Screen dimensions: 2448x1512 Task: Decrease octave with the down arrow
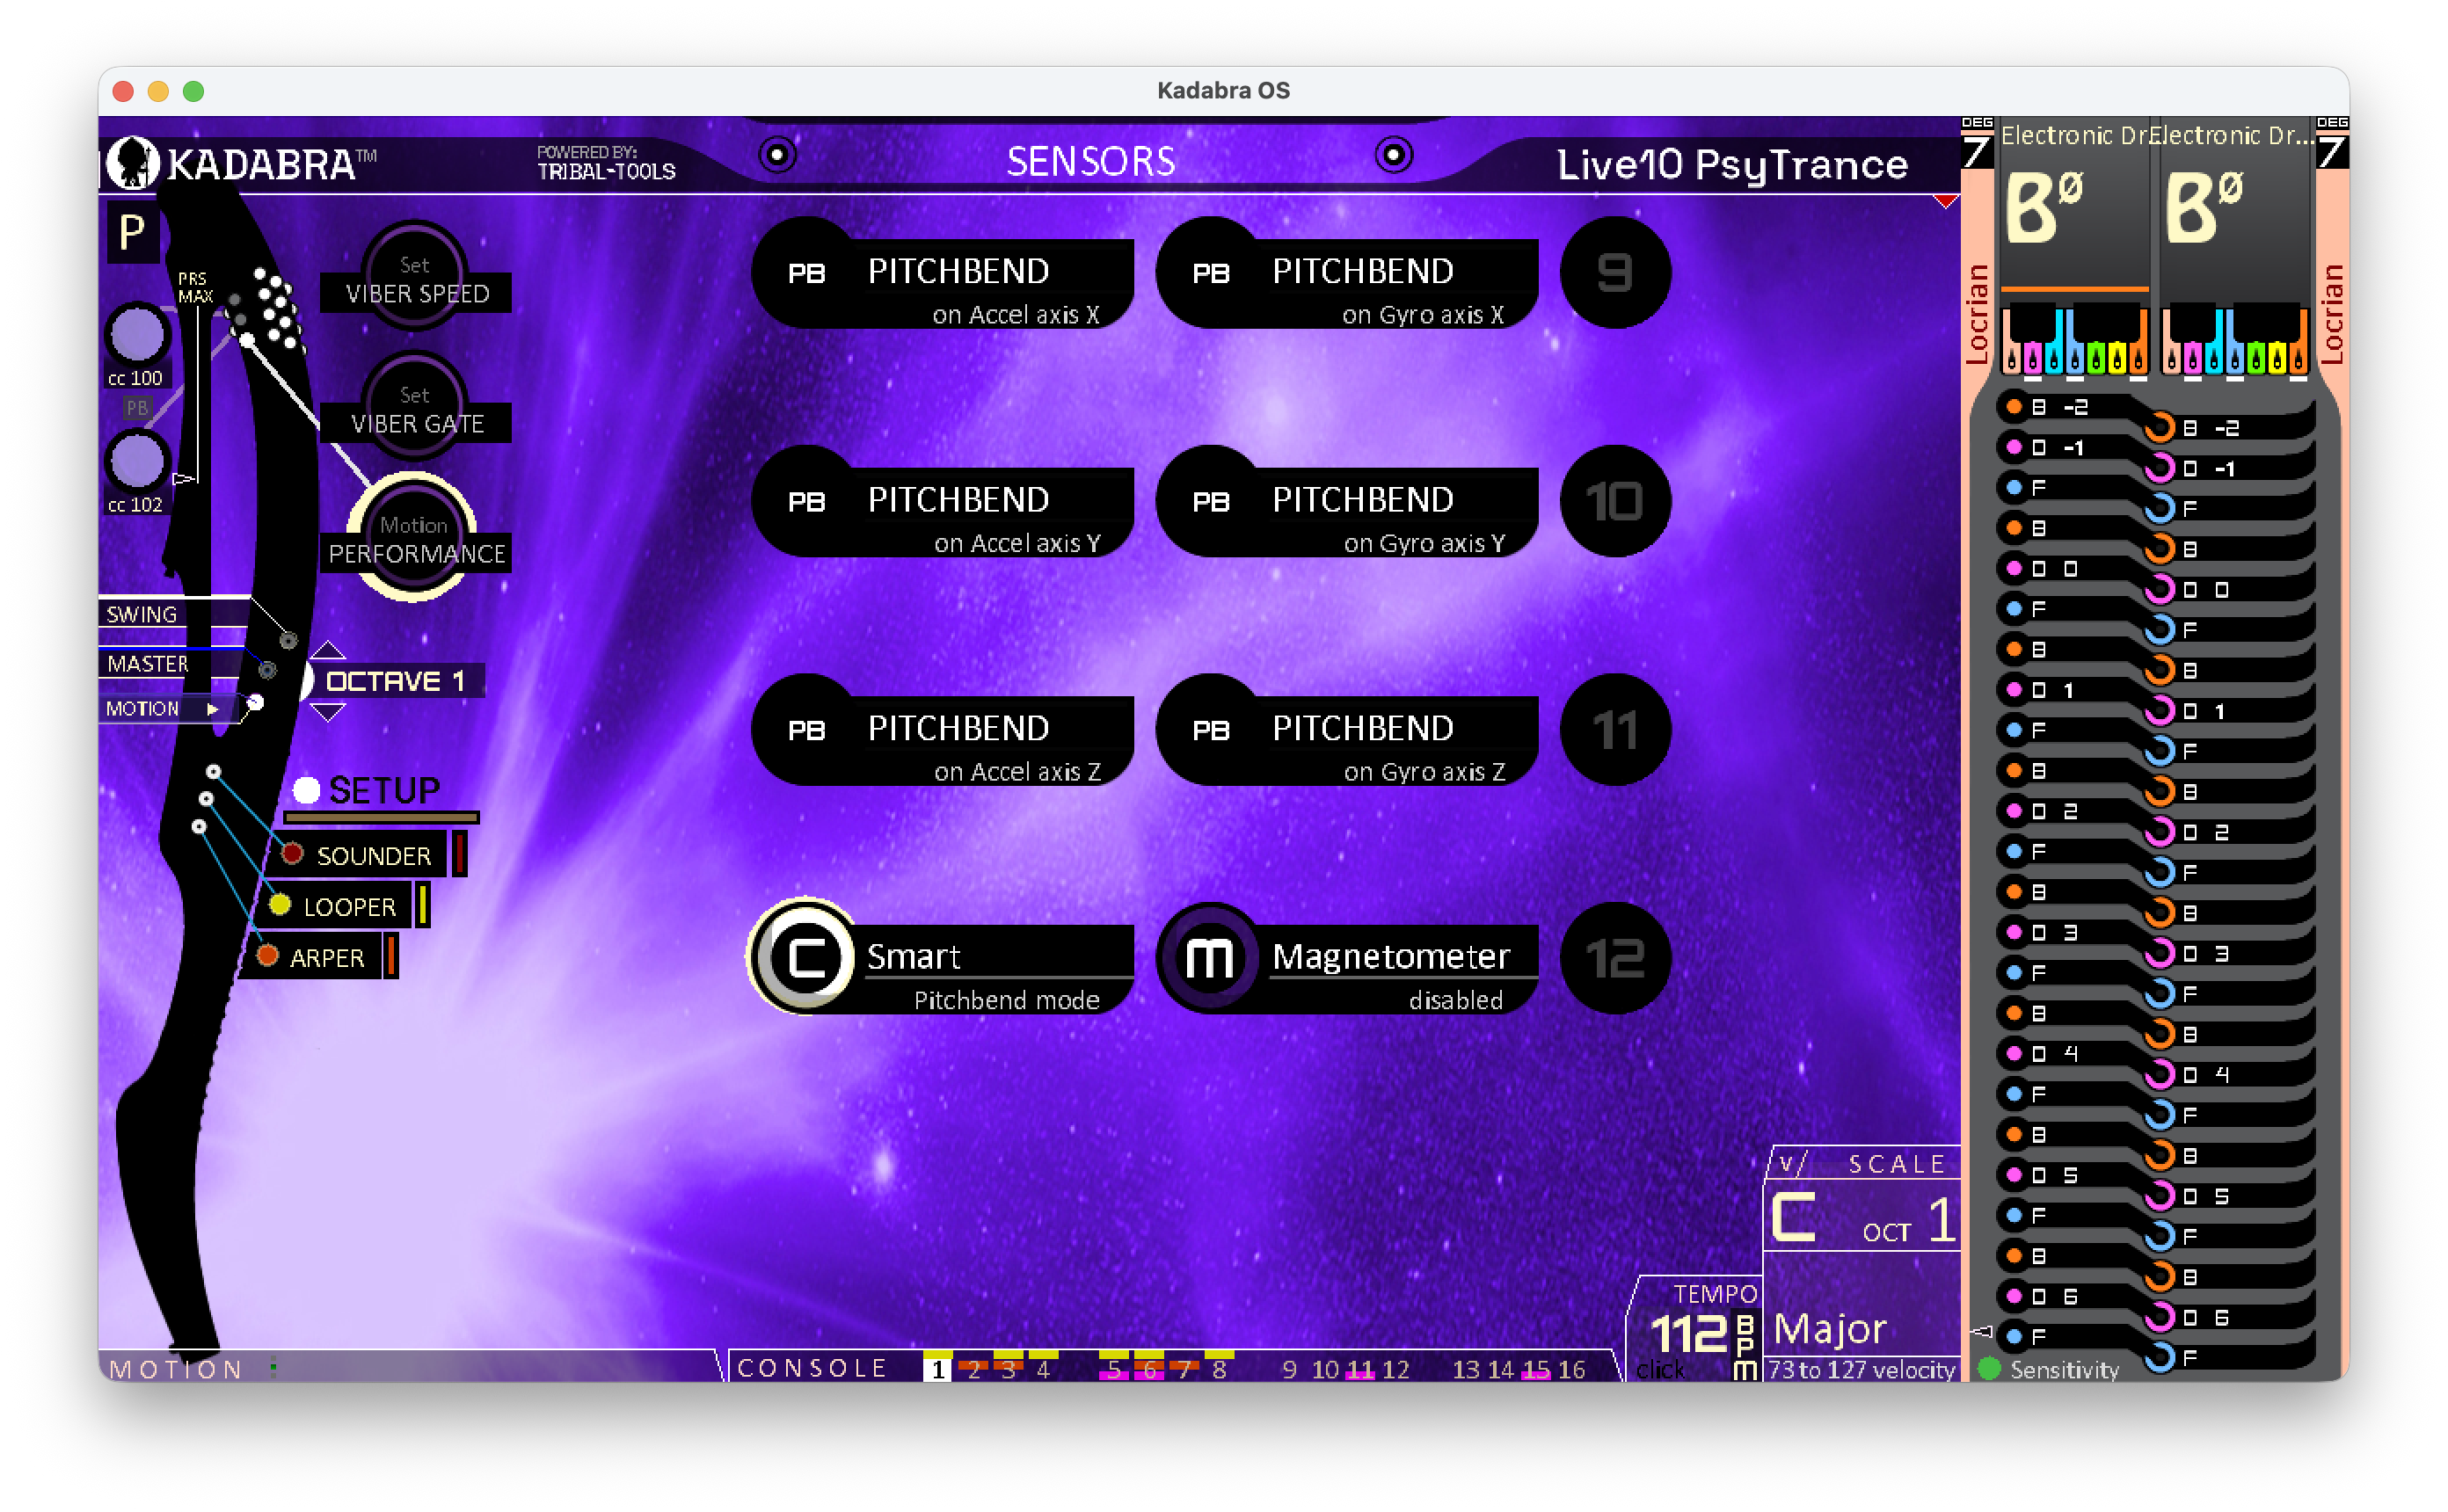click(x=327, y=712)
